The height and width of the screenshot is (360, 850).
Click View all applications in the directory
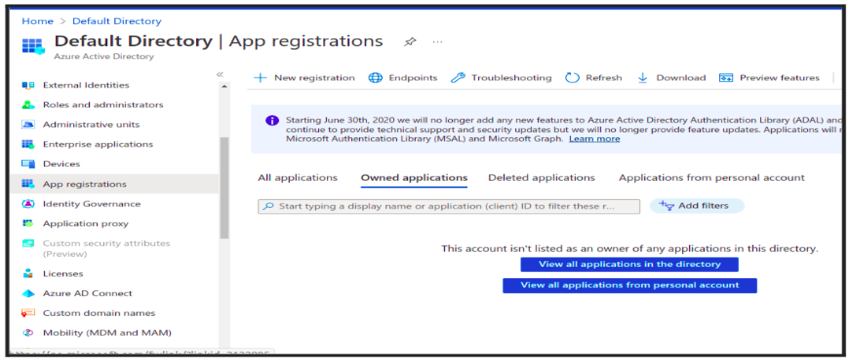click(629, 265)
